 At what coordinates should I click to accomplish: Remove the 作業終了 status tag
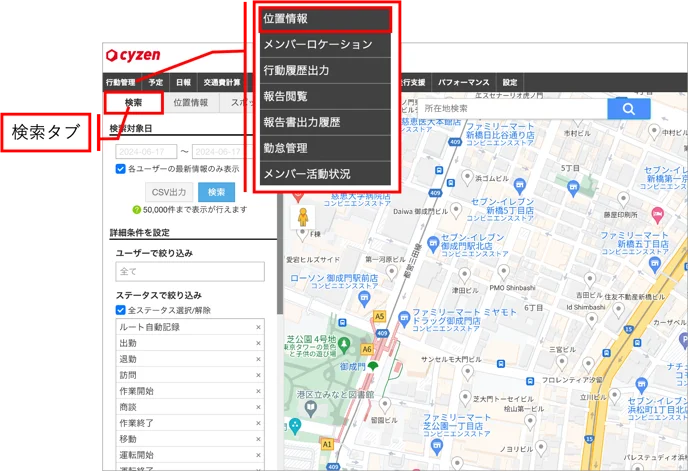pyautogui.click(x=258, y=423)
